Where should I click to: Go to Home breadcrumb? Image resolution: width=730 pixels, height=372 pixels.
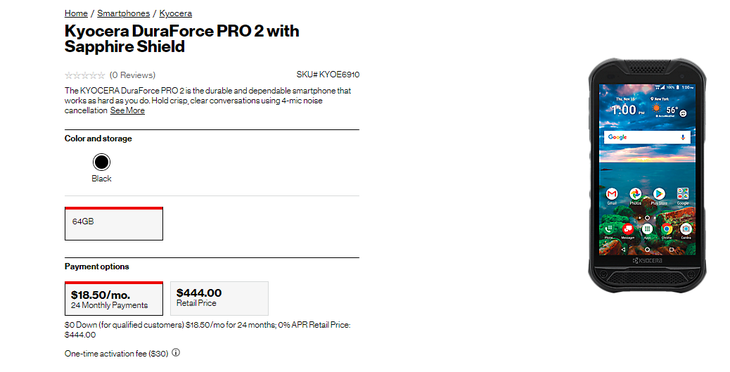[76, 14]
